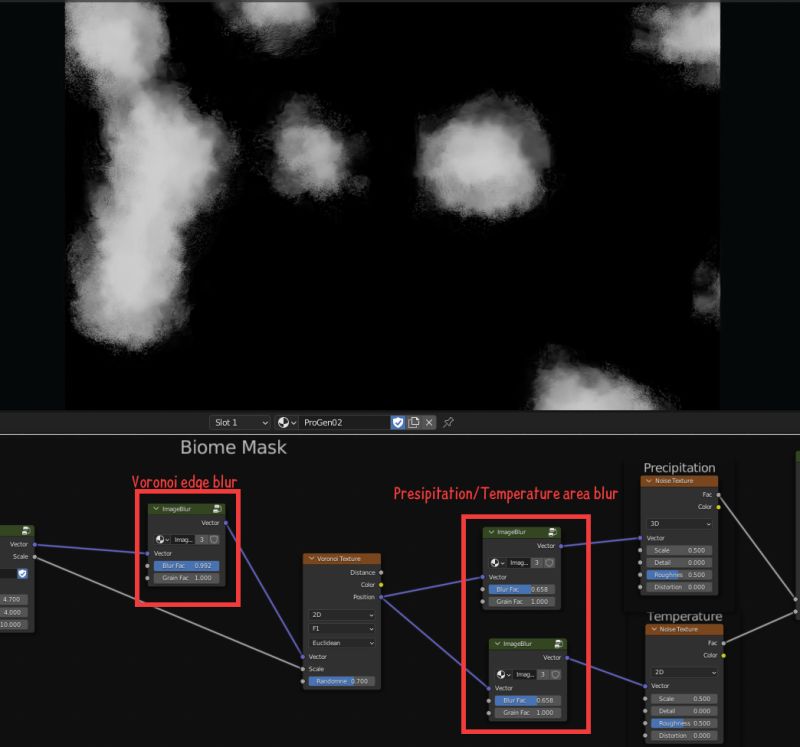Collapse the Temperature Noise Texture node
Image resolution: width=800 pixels, height=747 pixels.
pos(653,629)
